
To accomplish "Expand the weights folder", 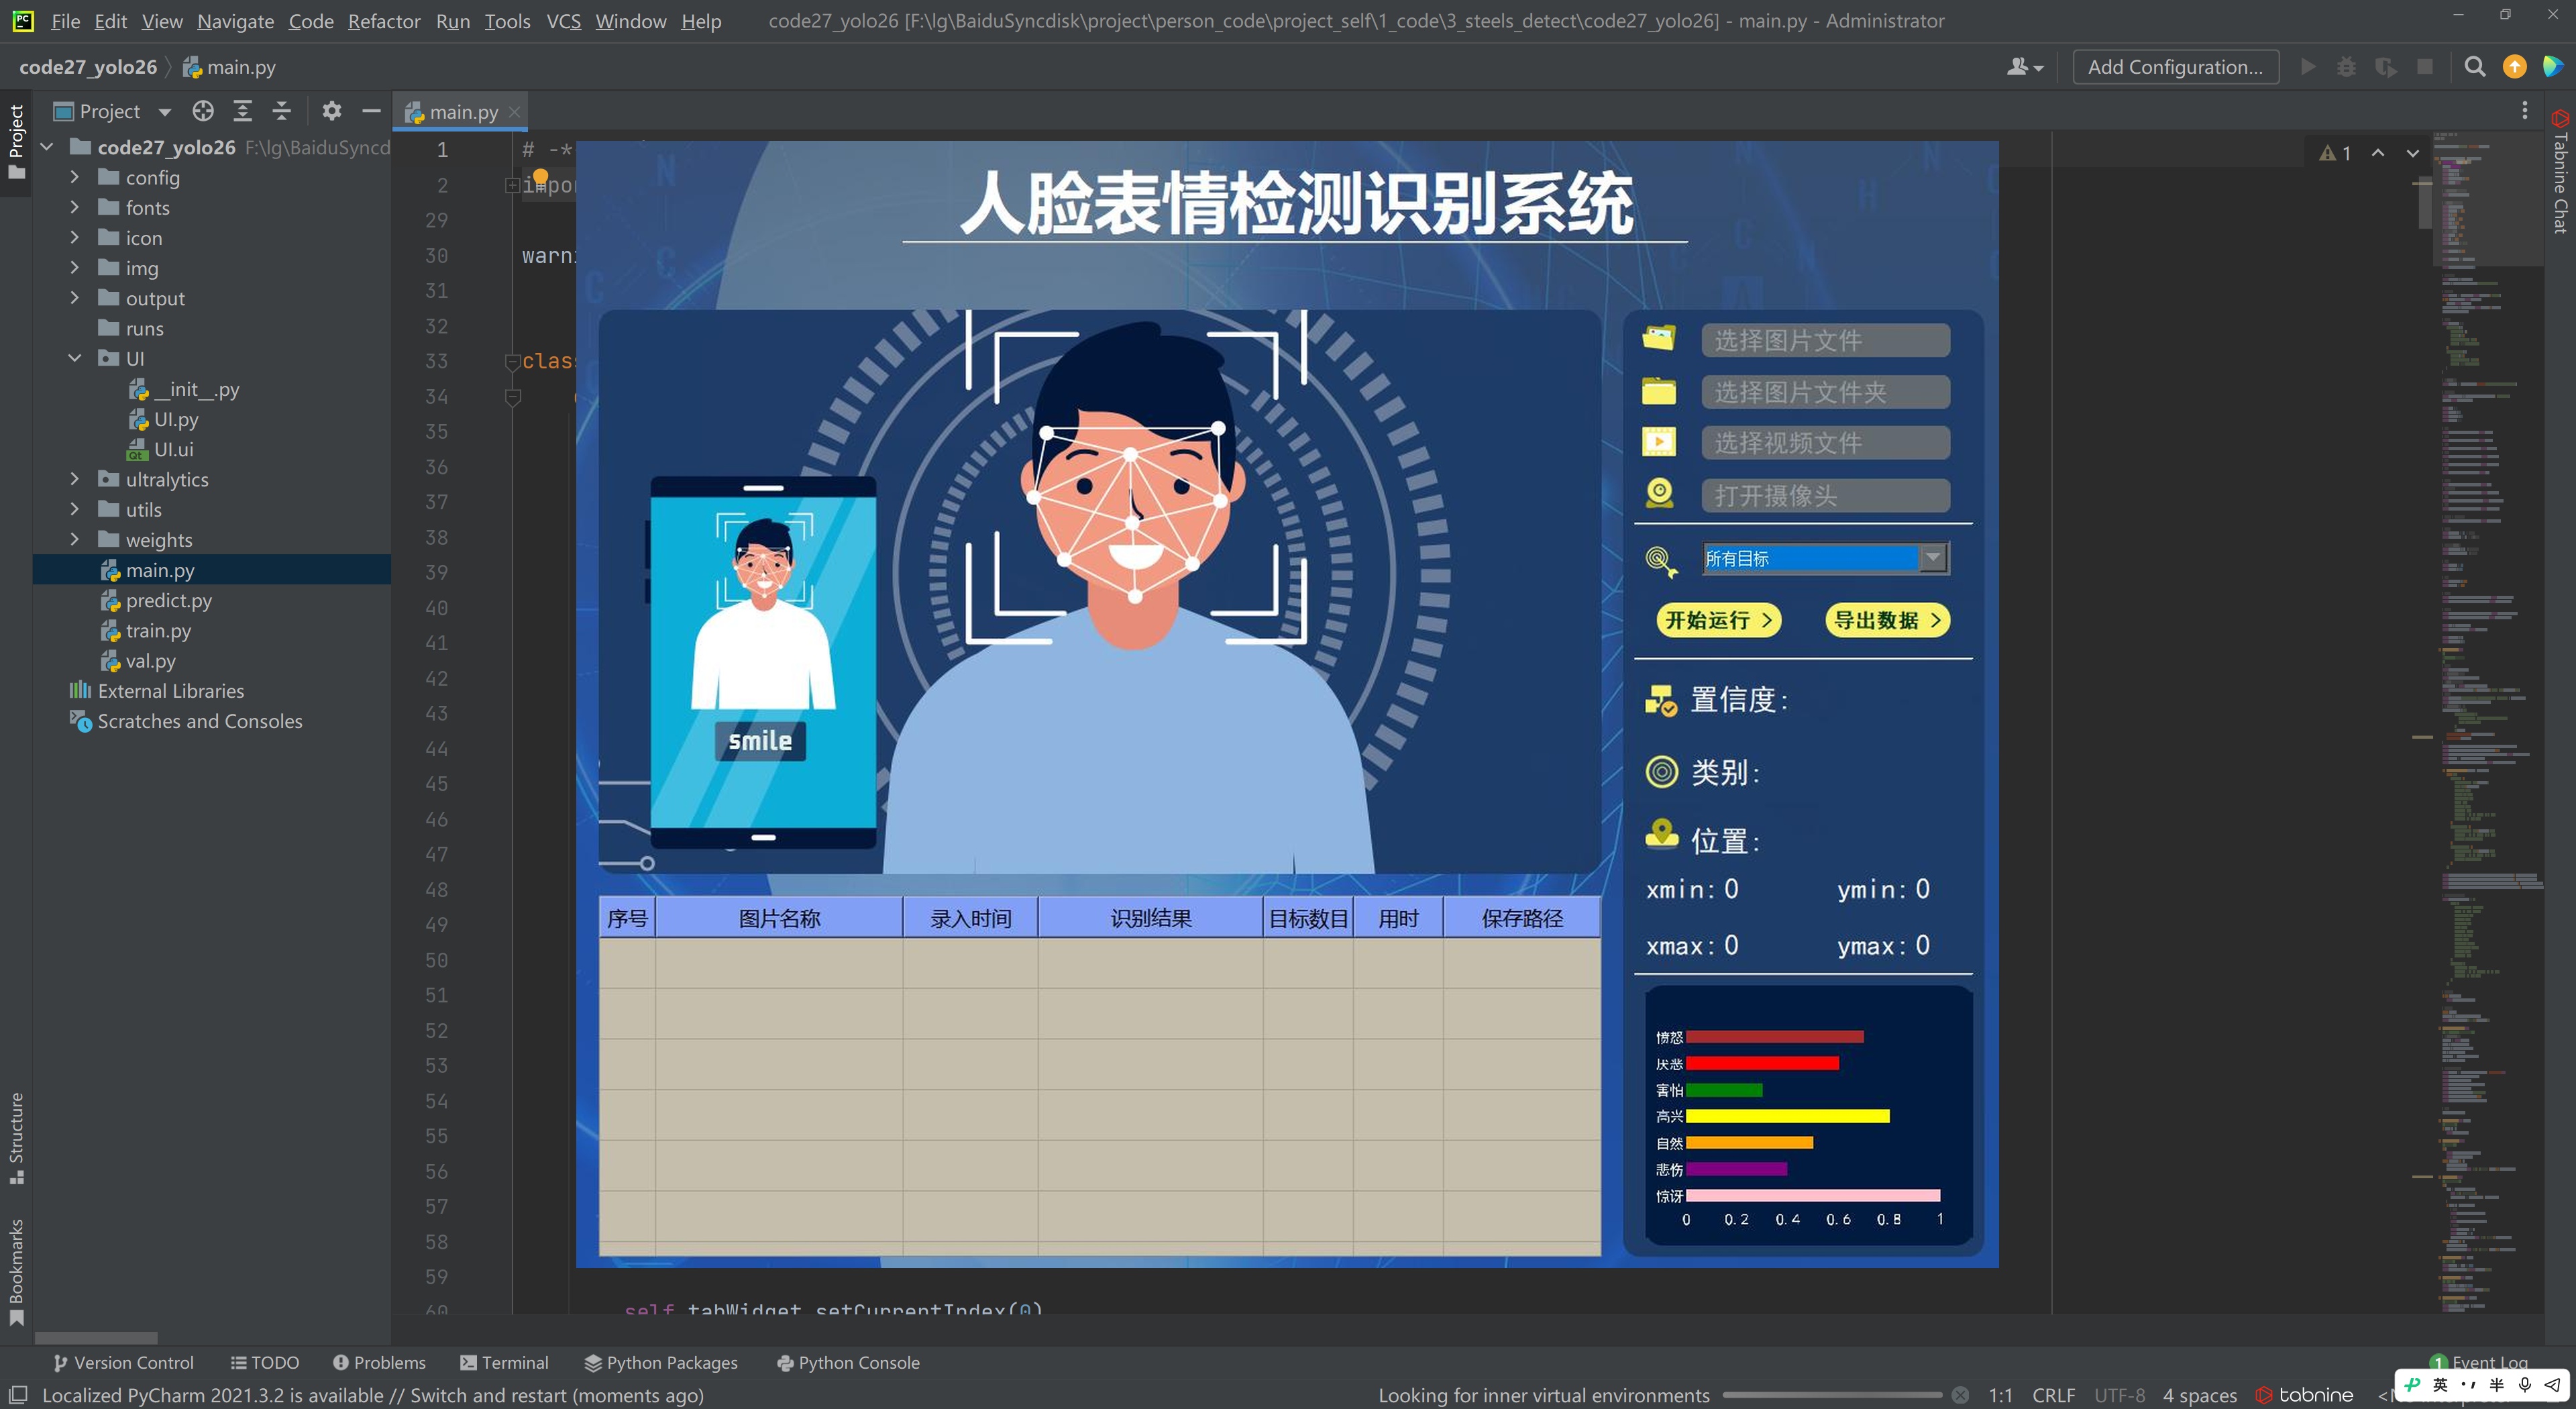I will pos(74,539).
